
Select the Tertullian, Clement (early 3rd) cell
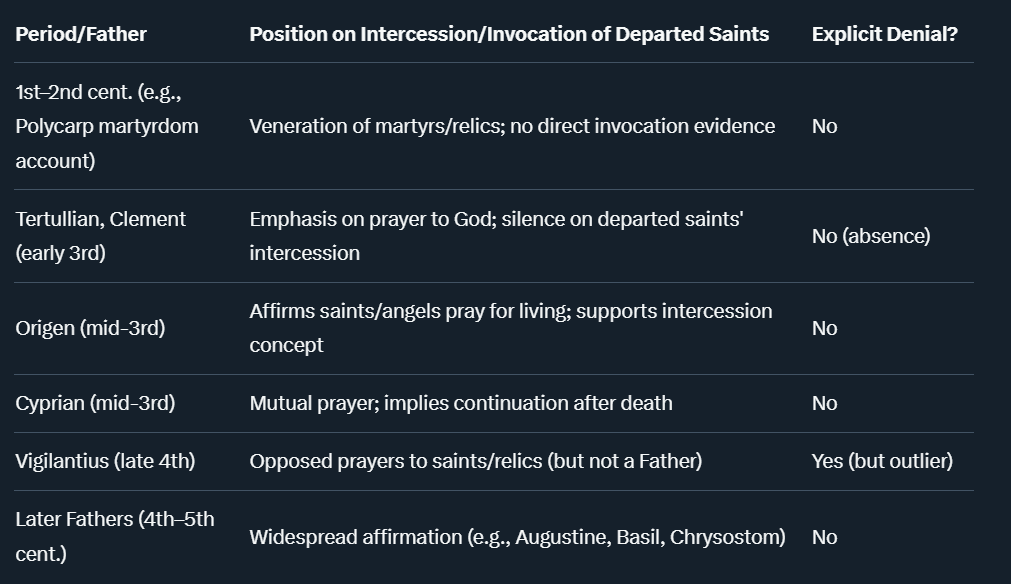tap(101, 236)
